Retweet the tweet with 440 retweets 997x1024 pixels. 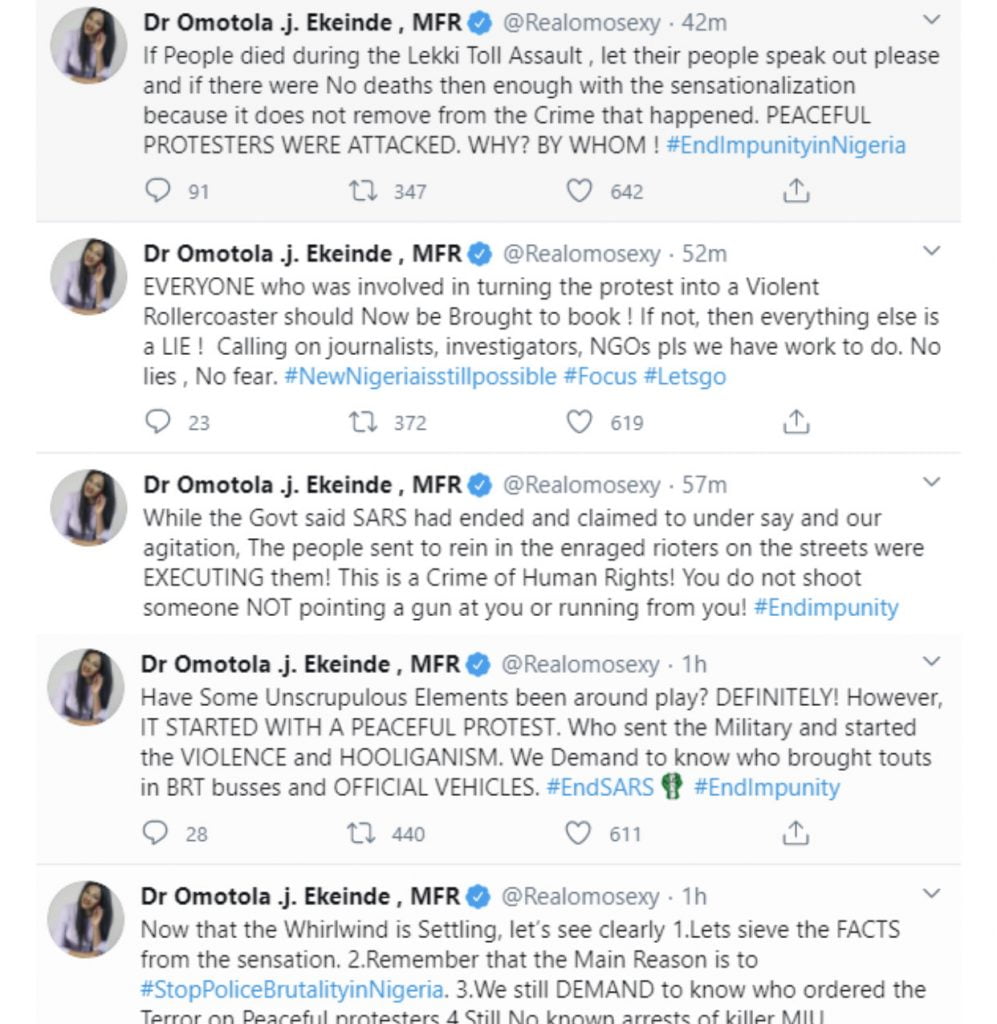tap(361, 833)
